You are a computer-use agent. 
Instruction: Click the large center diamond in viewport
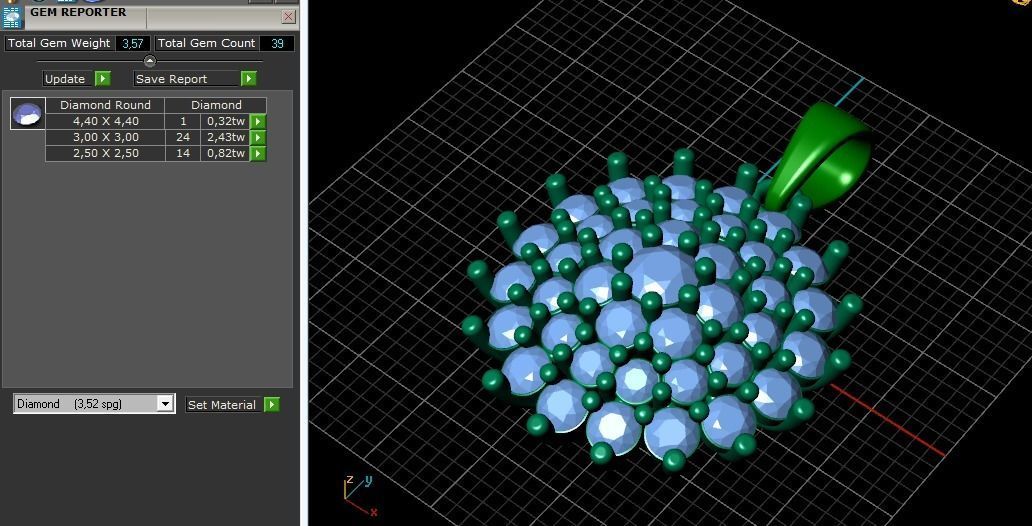(661, 275)
